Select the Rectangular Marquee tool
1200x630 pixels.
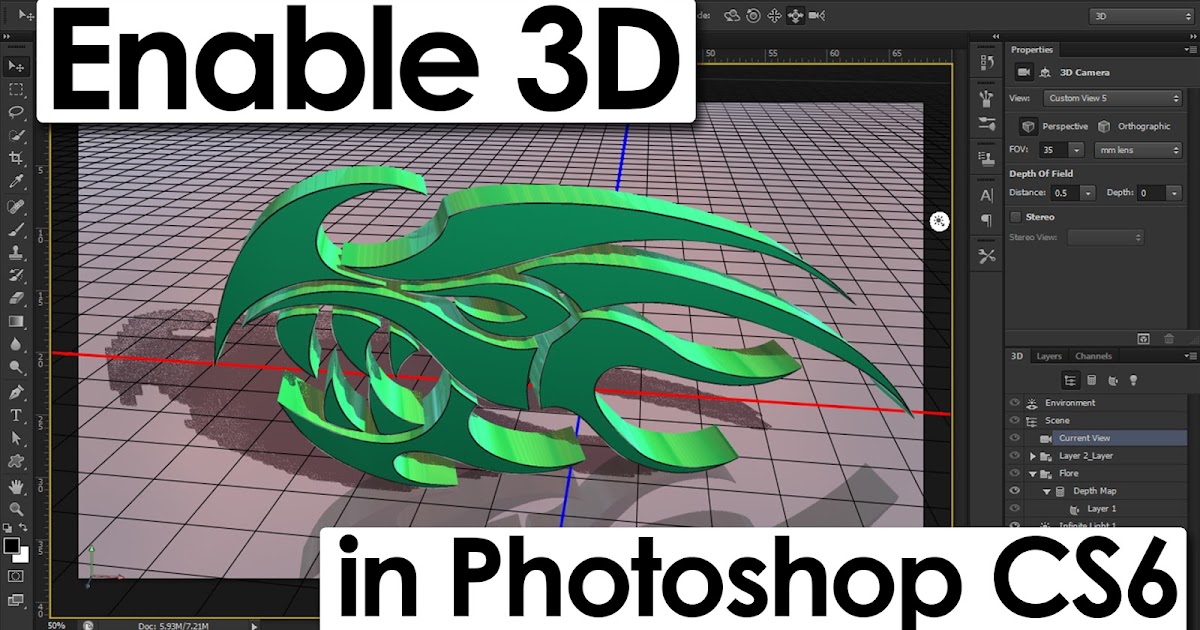click(x=16, y=88)
